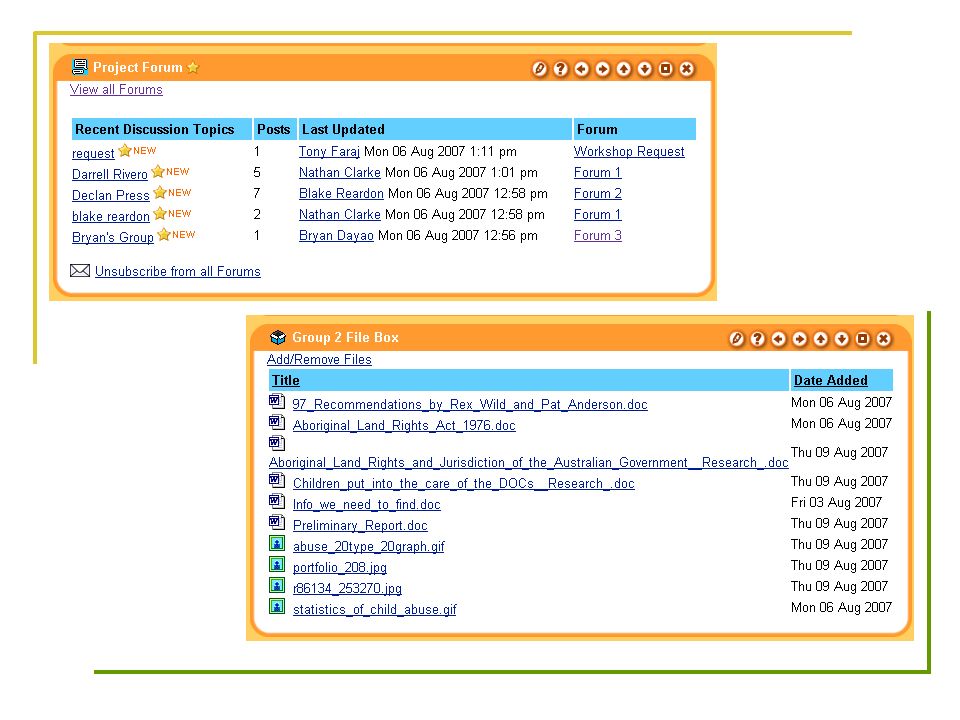Move the Group 2 File Box portlet down
Screen dimensions: 960x720
[x=842, y=339]
